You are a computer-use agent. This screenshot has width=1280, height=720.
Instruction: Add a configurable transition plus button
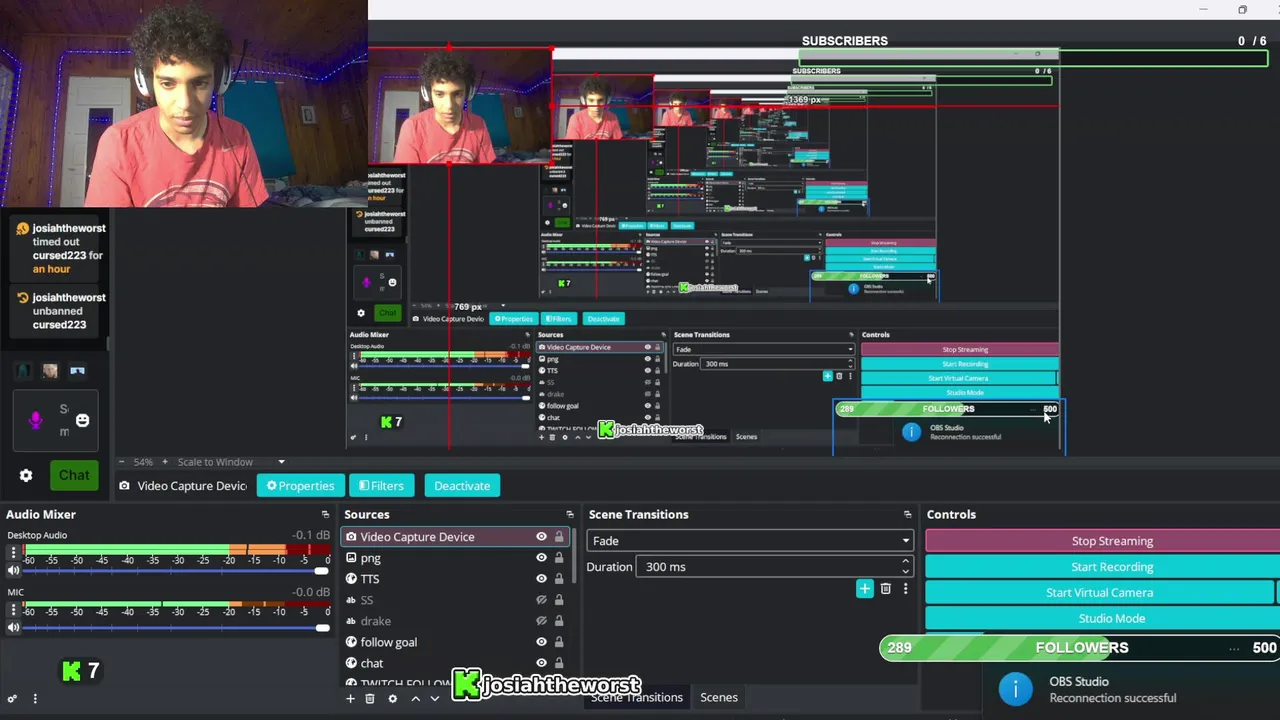click(x=865, y=589)
